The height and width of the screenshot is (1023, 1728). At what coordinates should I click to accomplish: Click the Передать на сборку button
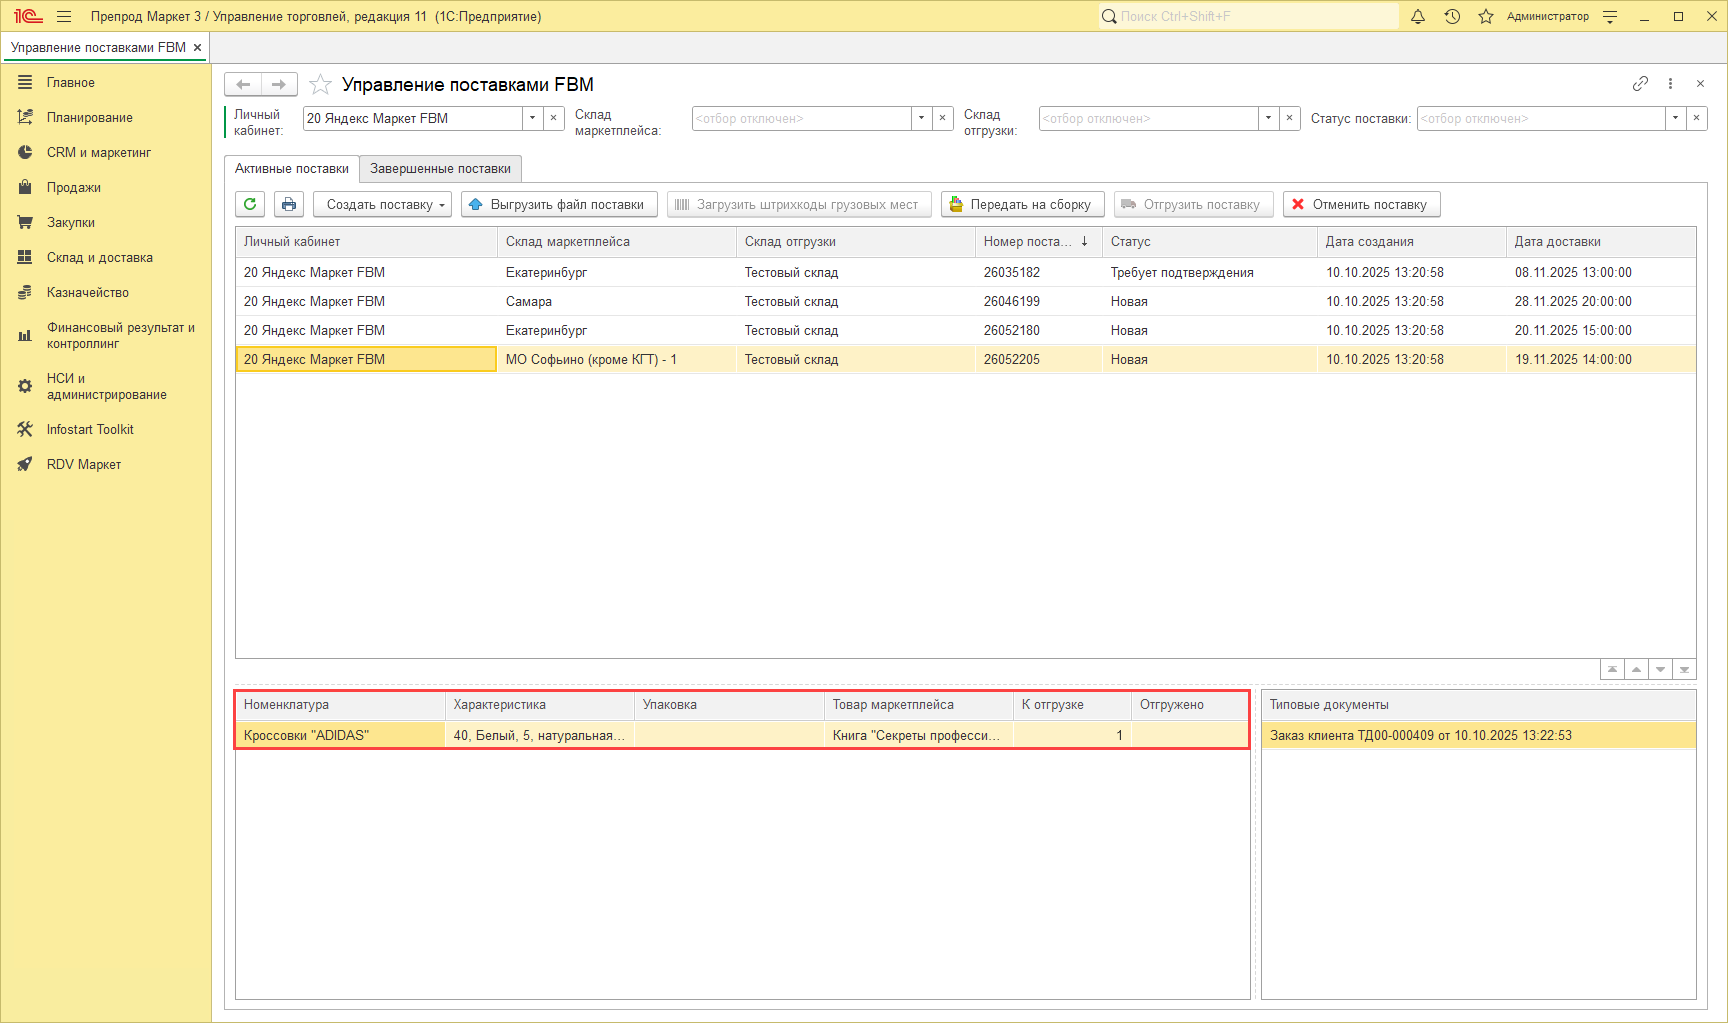point(1022,204)
